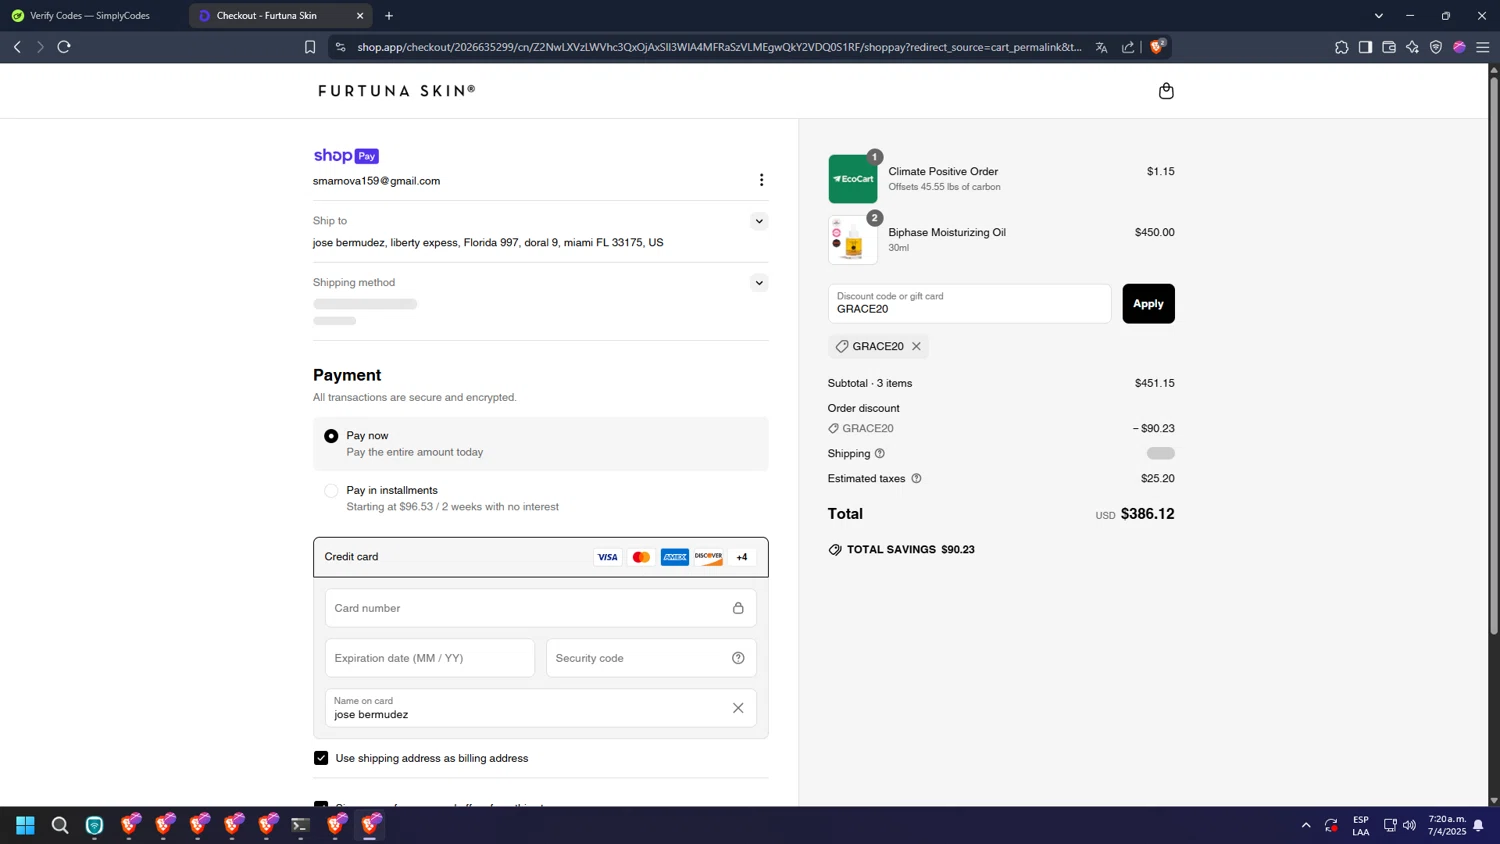Screen dimensions: 1500x844
Task: Click the Discount code or gift card field
Action: click(969, 304)
